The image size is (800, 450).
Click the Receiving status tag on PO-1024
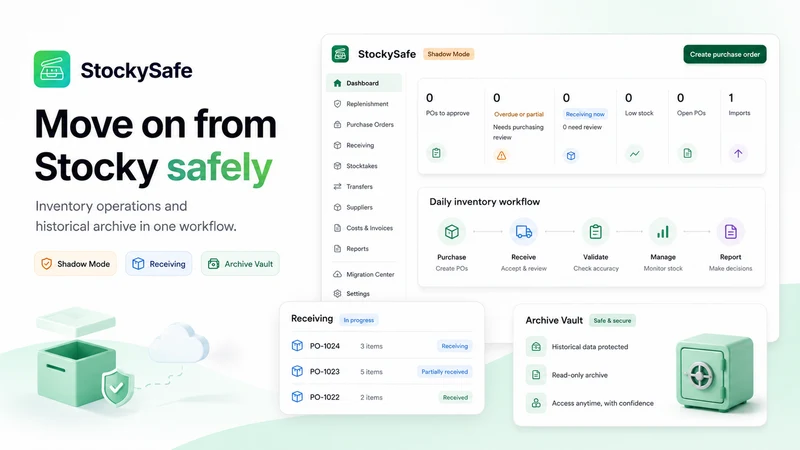(x=455, y=346)
